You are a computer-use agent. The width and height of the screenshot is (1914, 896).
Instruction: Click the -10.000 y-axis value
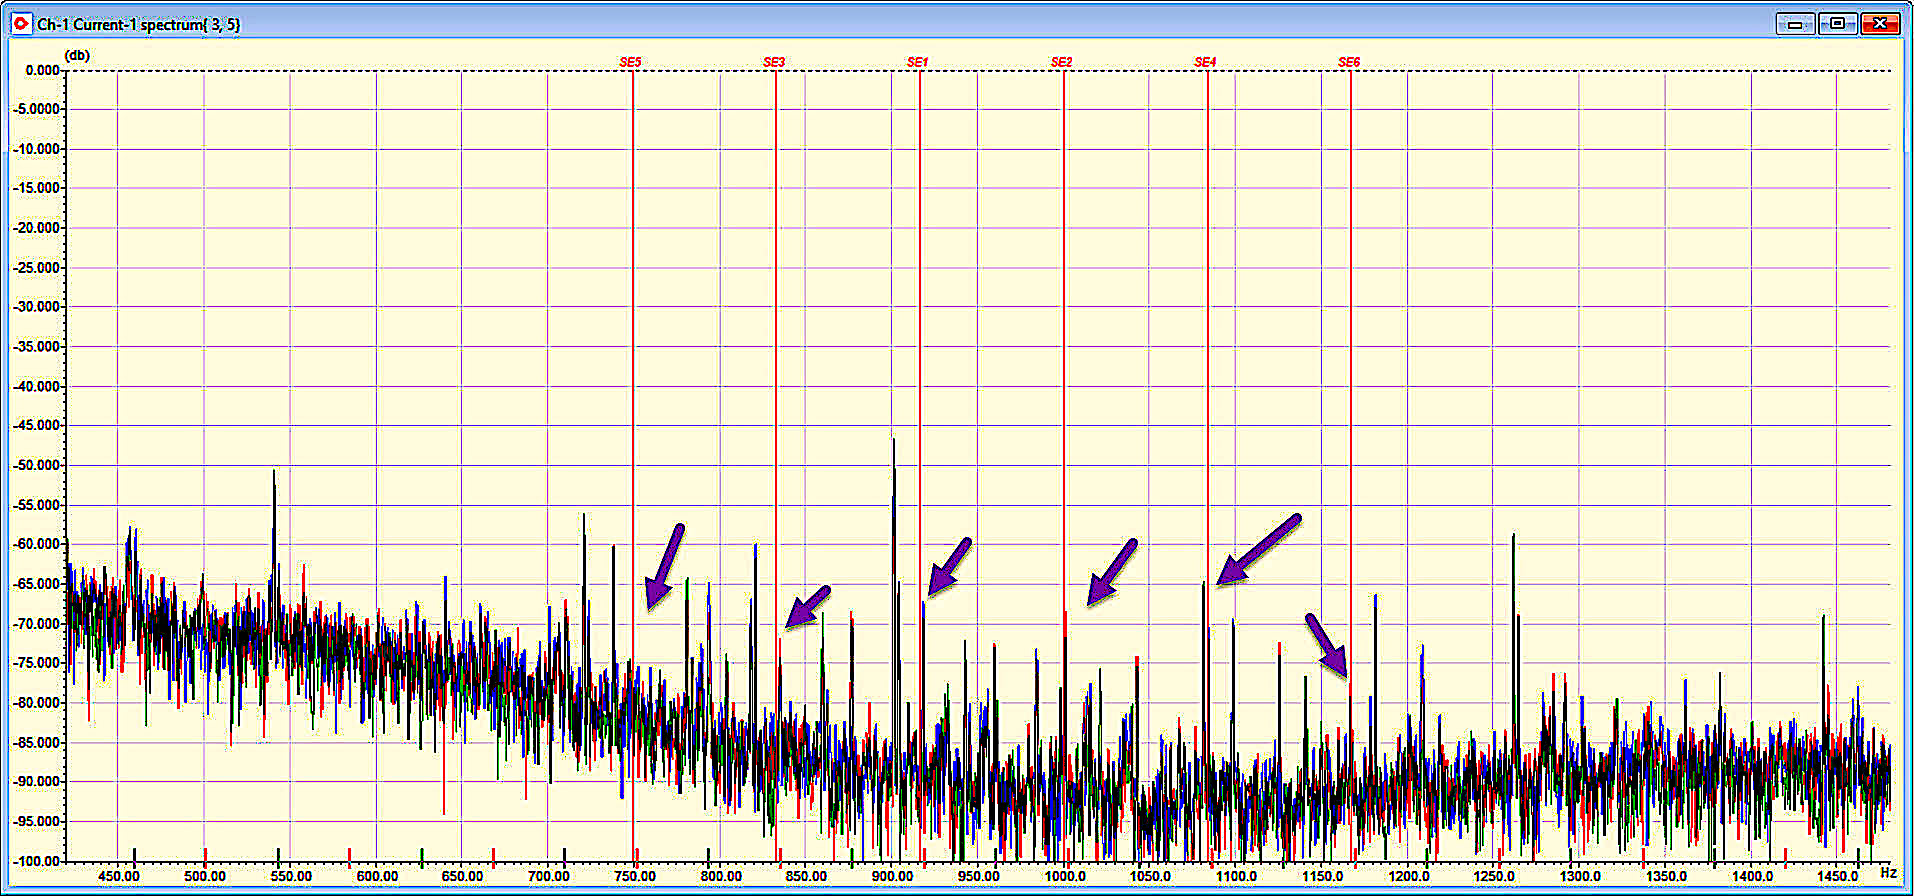click(x=37, y=149)
